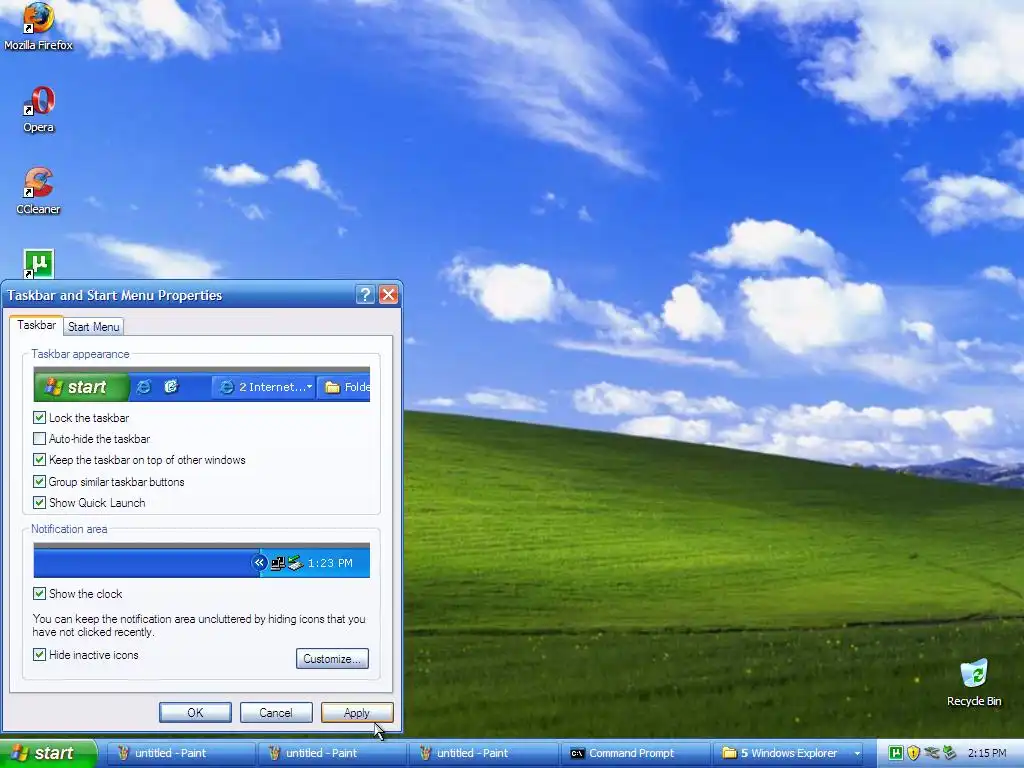Enable Auto-hide the taskbar
The width and height of the screenshot is (1024, 768).
[x=39, y=439]
